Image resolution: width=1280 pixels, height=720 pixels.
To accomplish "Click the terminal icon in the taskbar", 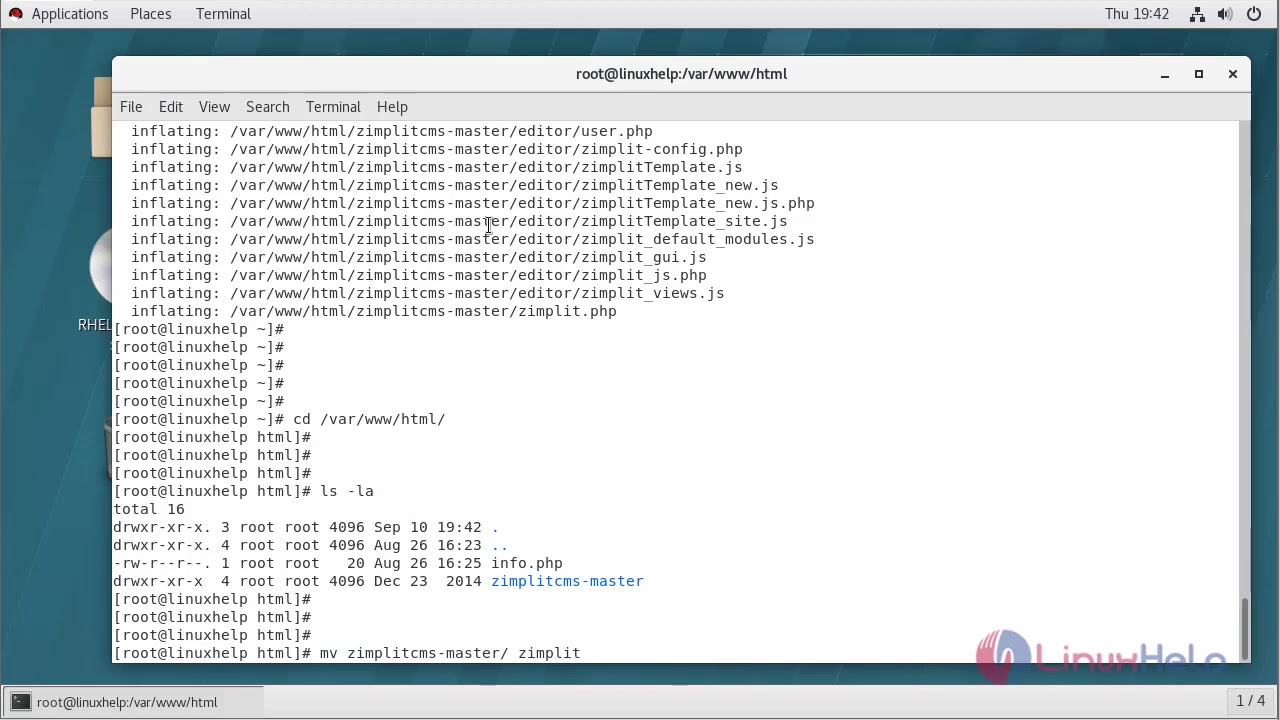I will click(x=20, y=702).
